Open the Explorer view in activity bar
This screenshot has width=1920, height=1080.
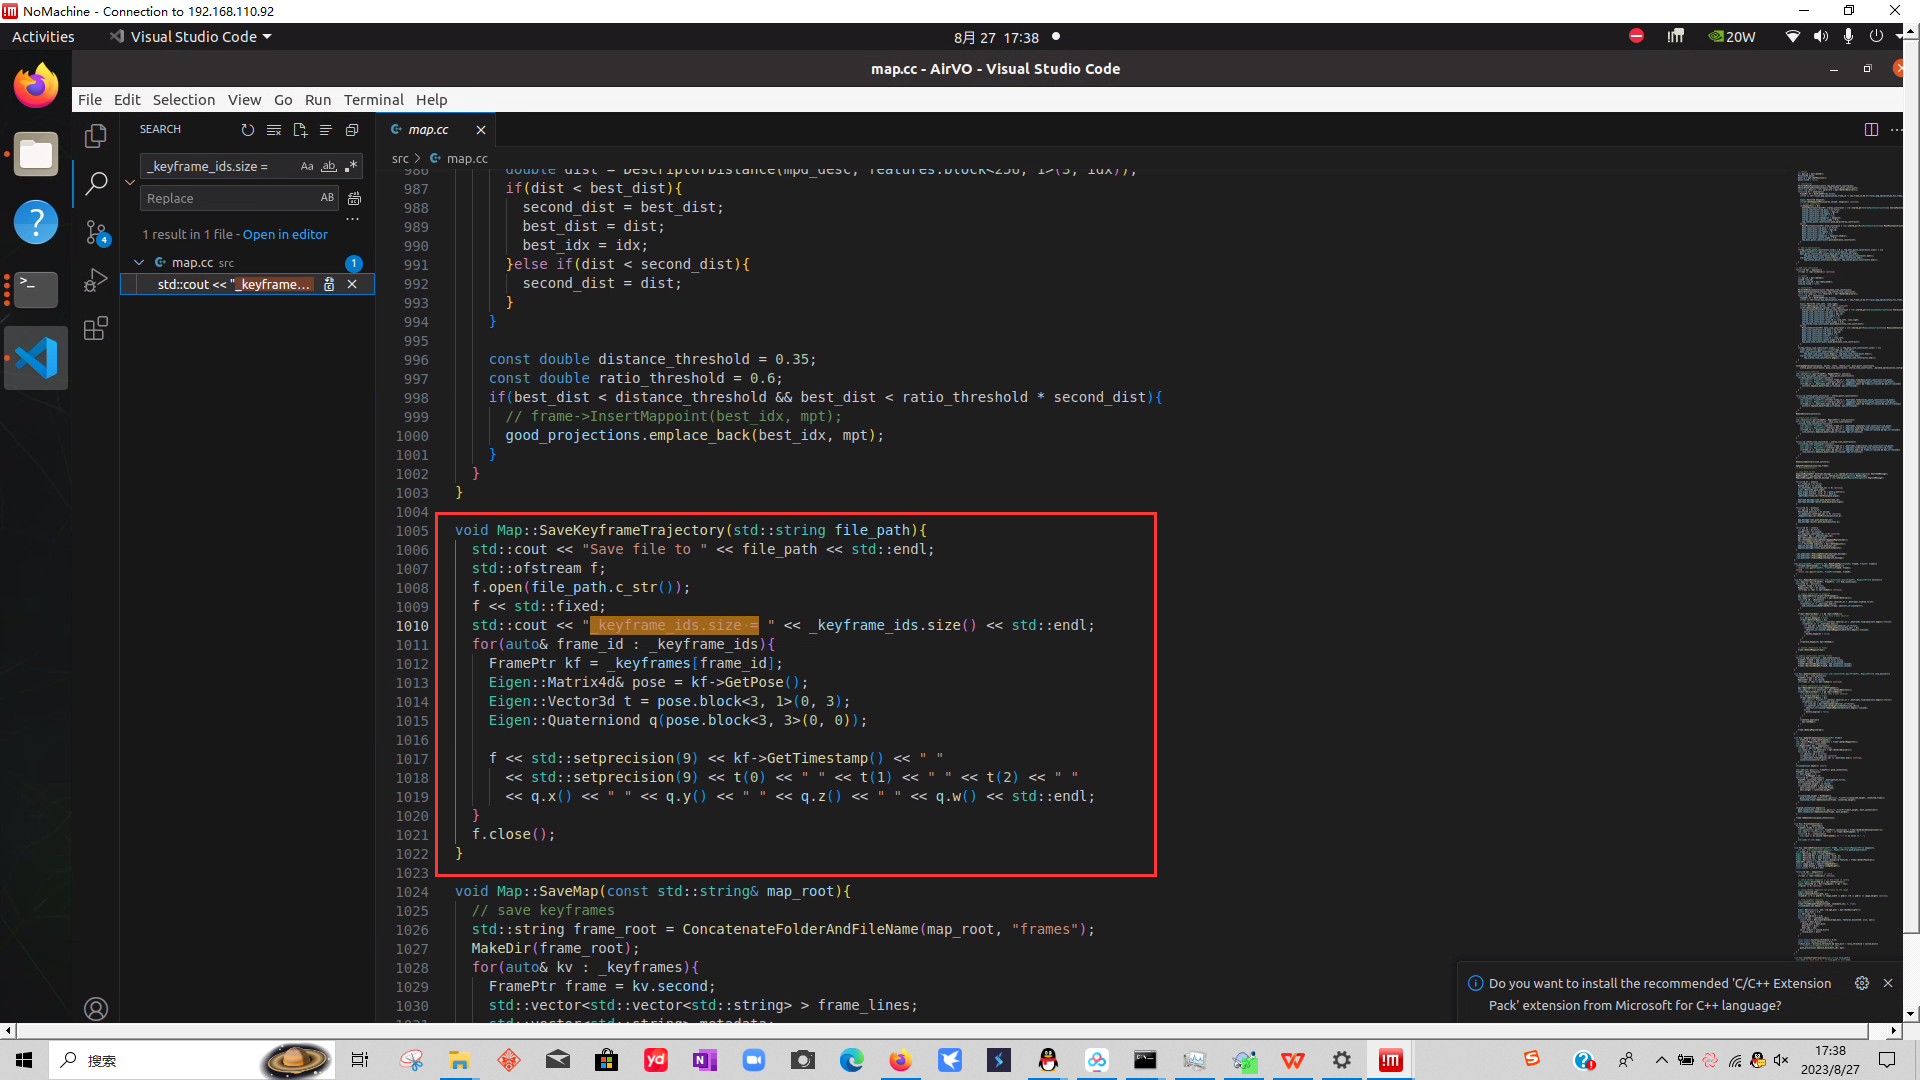[96, 135]
